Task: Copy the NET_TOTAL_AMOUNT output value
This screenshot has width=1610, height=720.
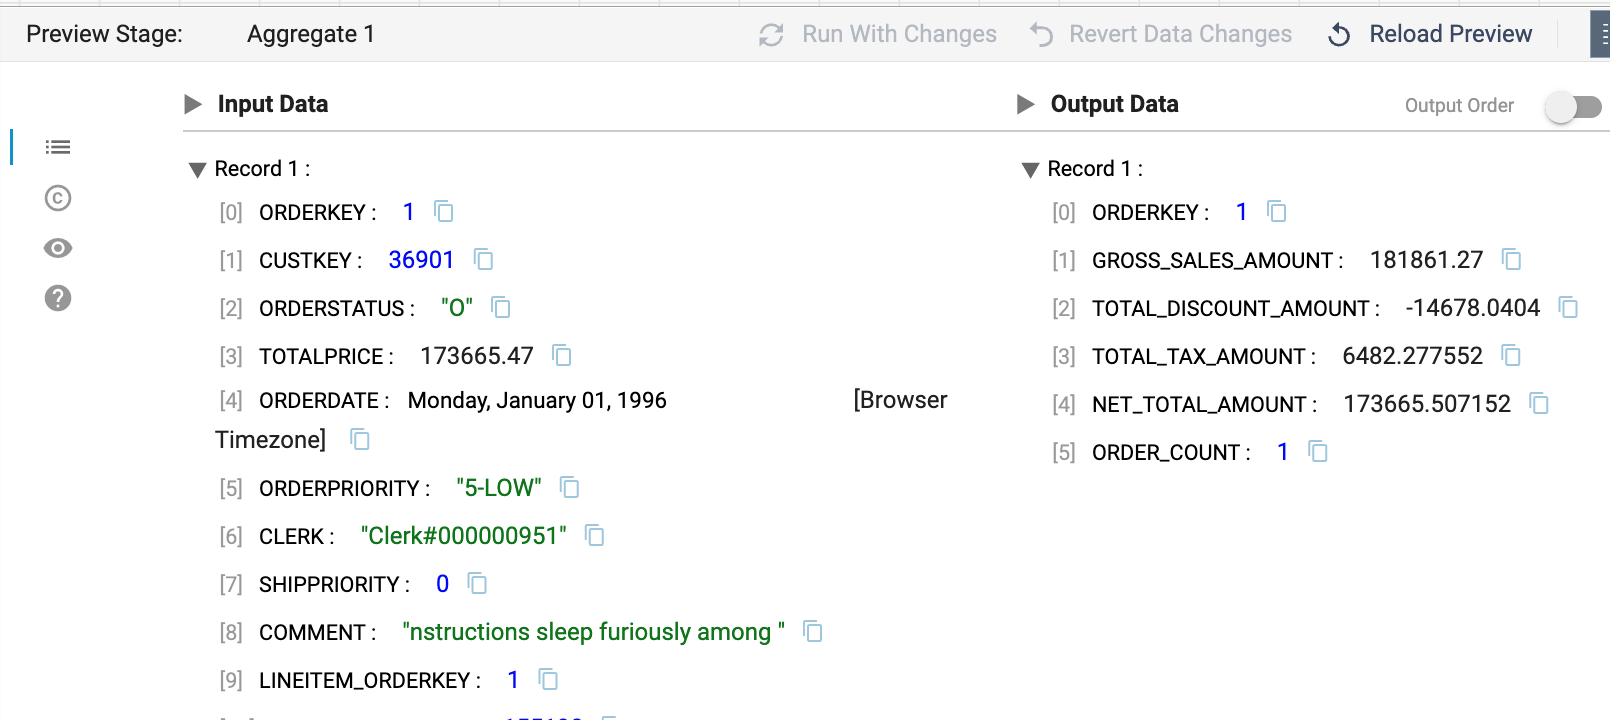Action: pyautogui.click(x=1539, y=404)
